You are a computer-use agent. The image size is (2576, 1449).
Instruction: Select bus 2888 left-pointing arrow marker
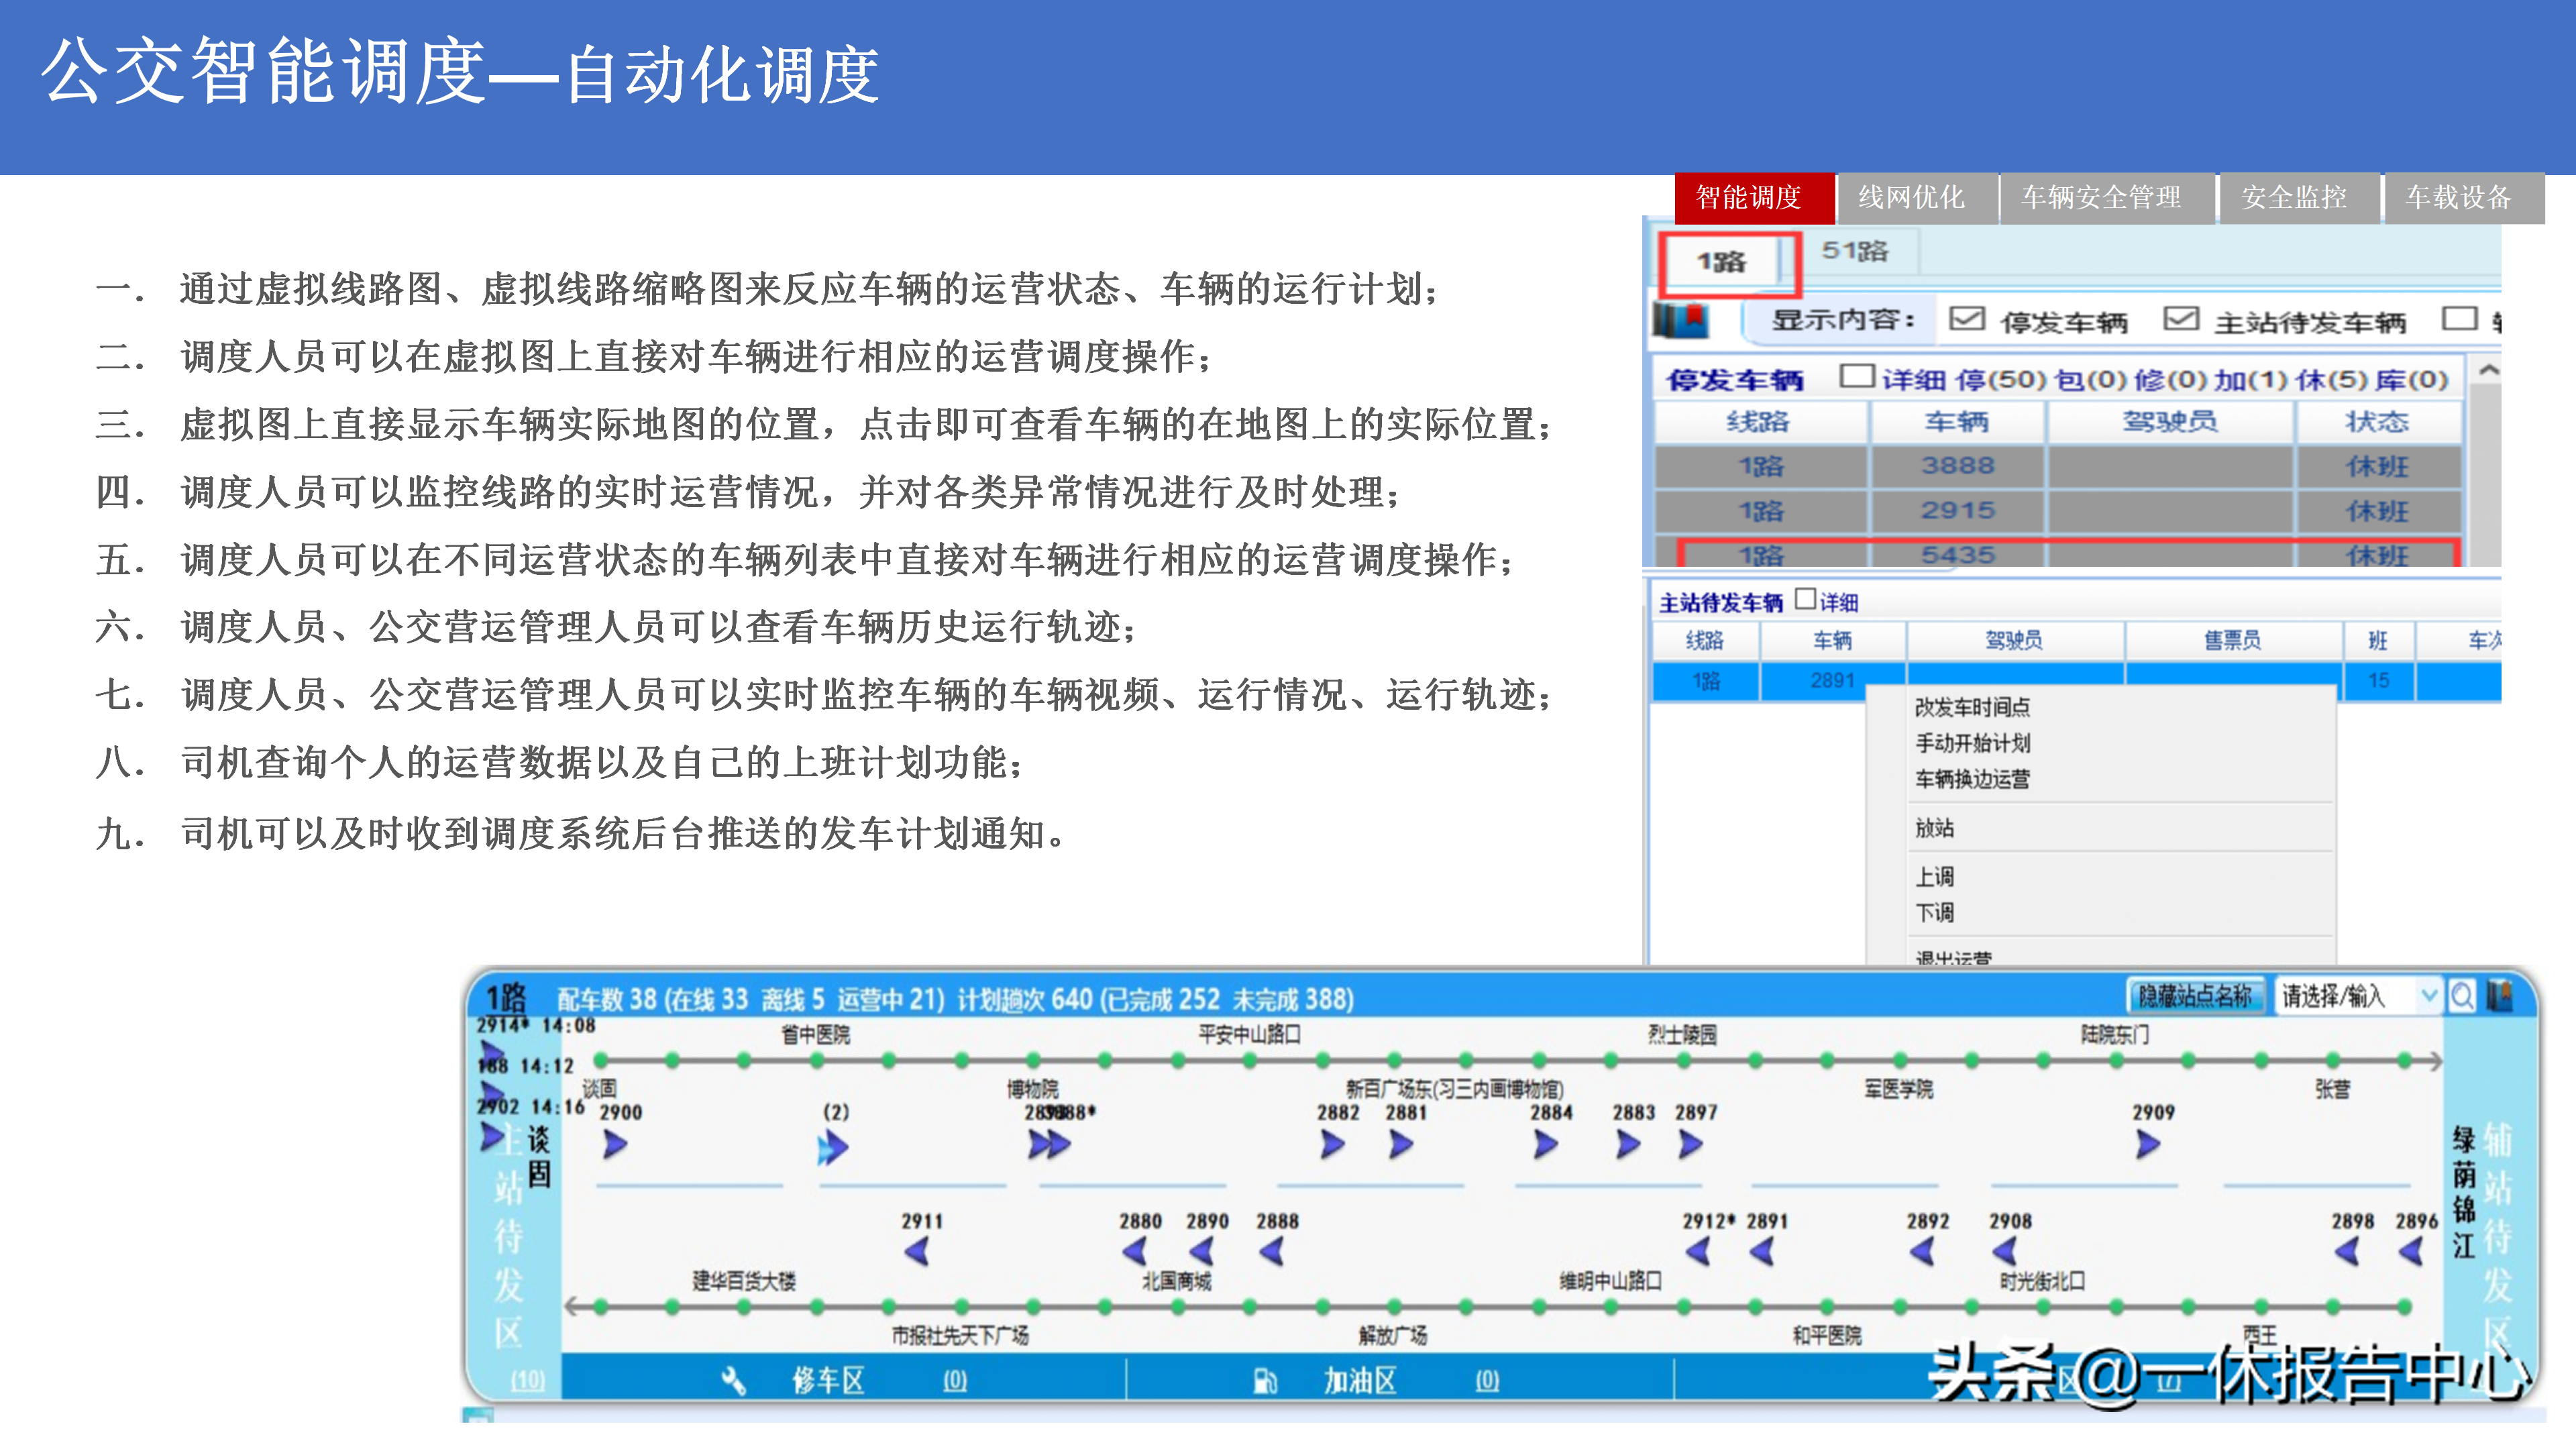click(x=1272, y=1251)
